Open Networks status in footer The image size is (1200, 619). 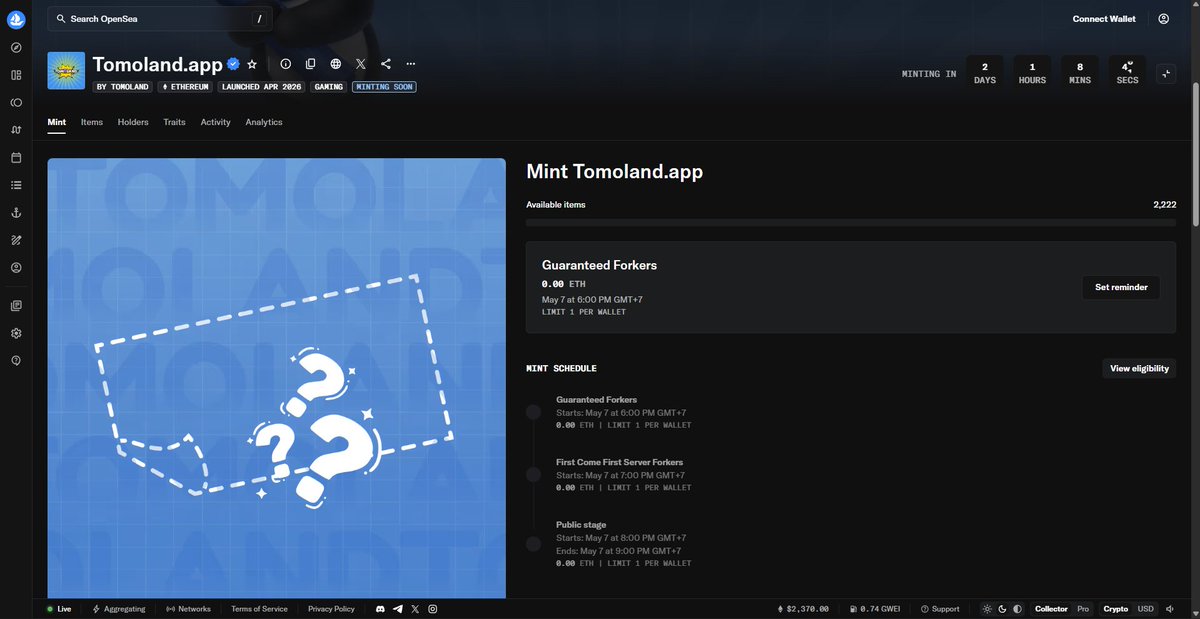(188, 609)
